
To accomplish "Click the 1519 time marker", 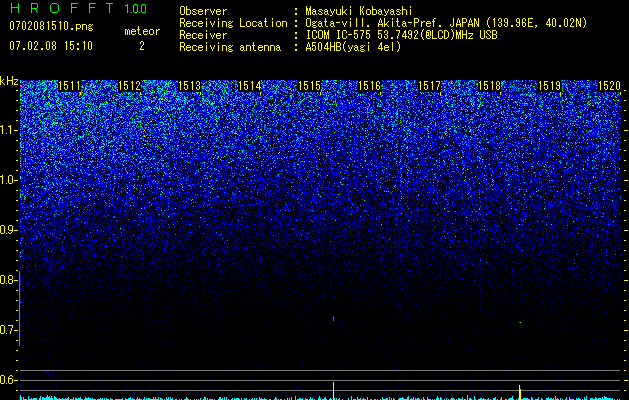I will (x=549, y=86).
